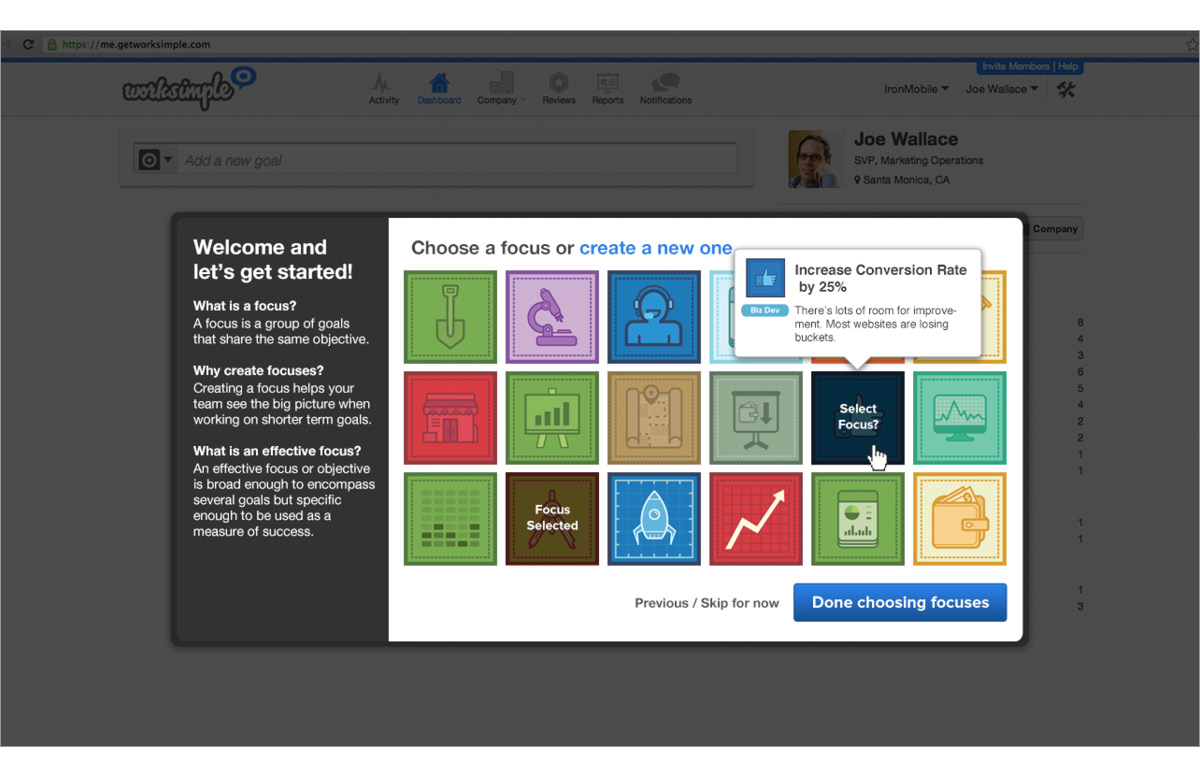This screenshot has height=777, width=1200.
Task: Open the IronMobile dropdown
Action: pos(916,89)
